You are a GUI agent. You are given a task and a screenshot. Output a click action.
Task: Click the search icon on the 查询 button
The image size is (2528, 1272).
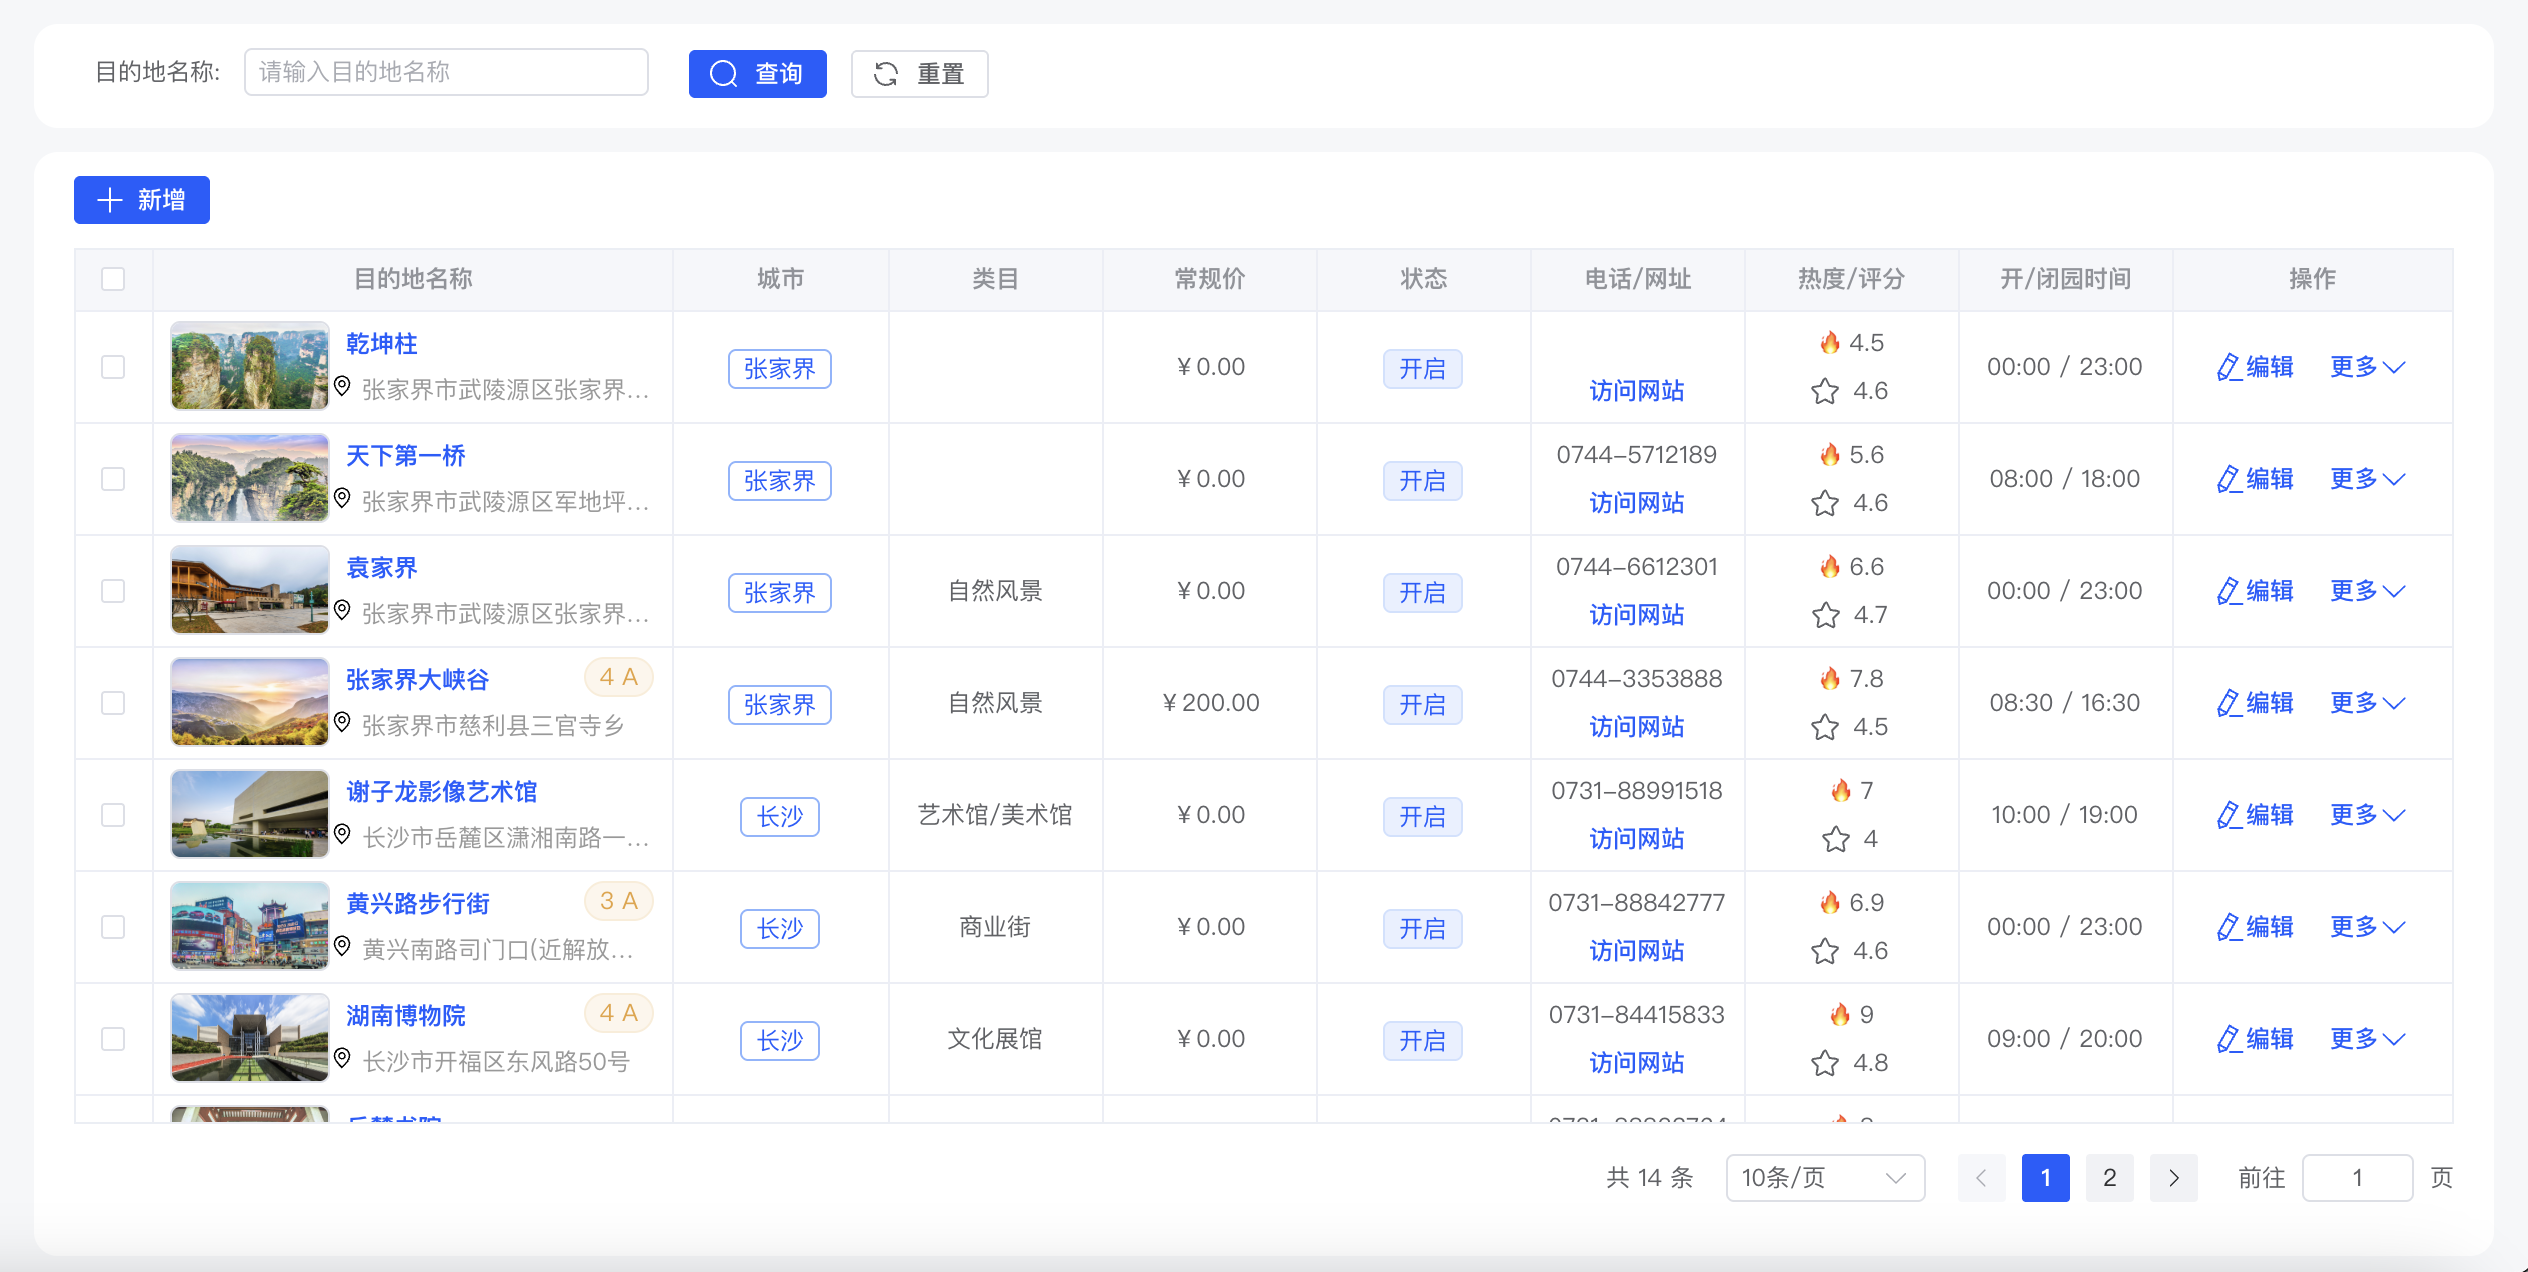point(723,74)
